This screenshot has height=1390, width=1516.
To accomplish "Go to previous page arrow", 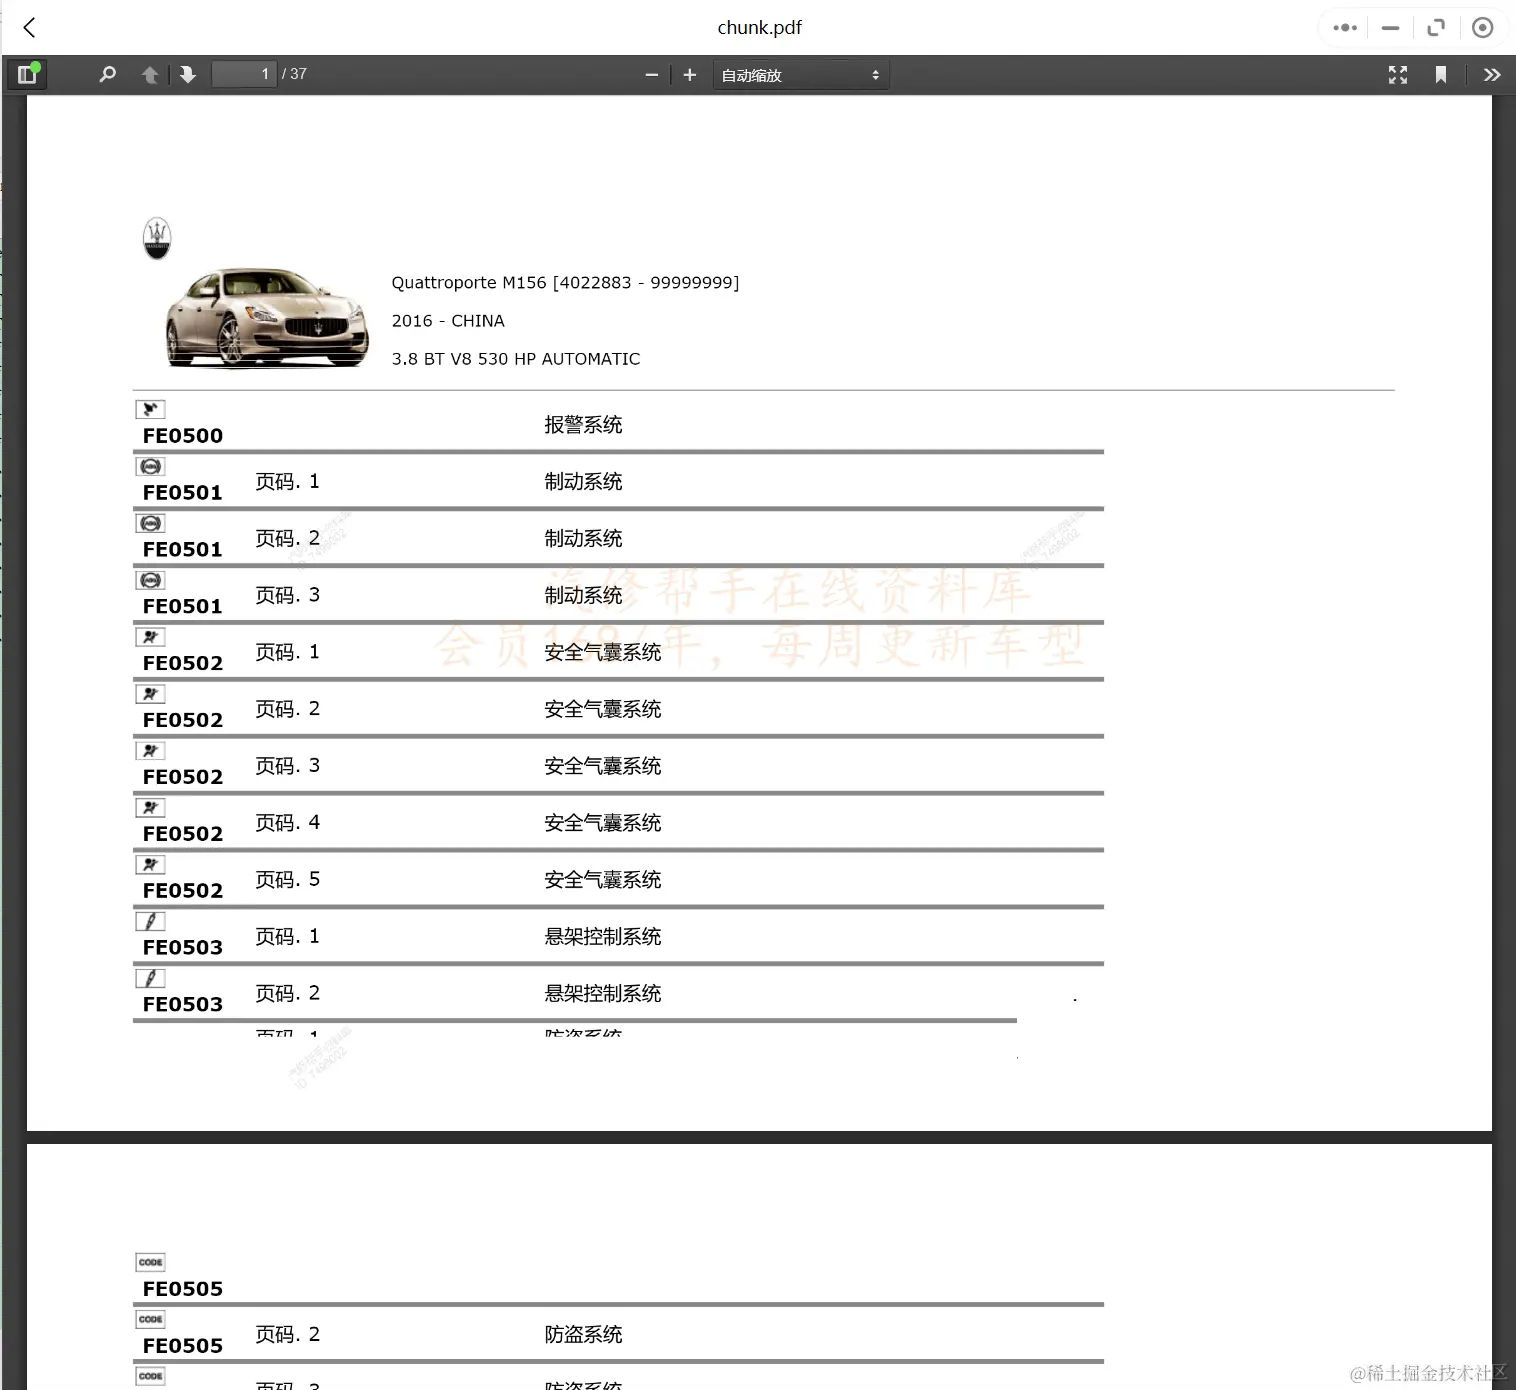I will pos(150,75).
